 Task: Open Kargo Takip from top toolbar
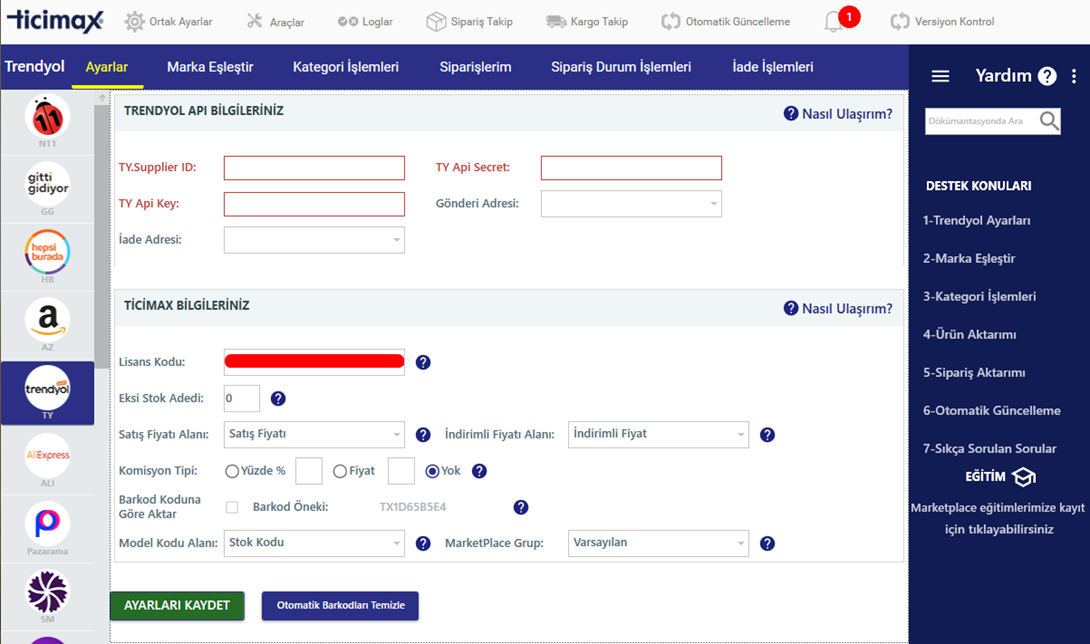coord(587,22)
